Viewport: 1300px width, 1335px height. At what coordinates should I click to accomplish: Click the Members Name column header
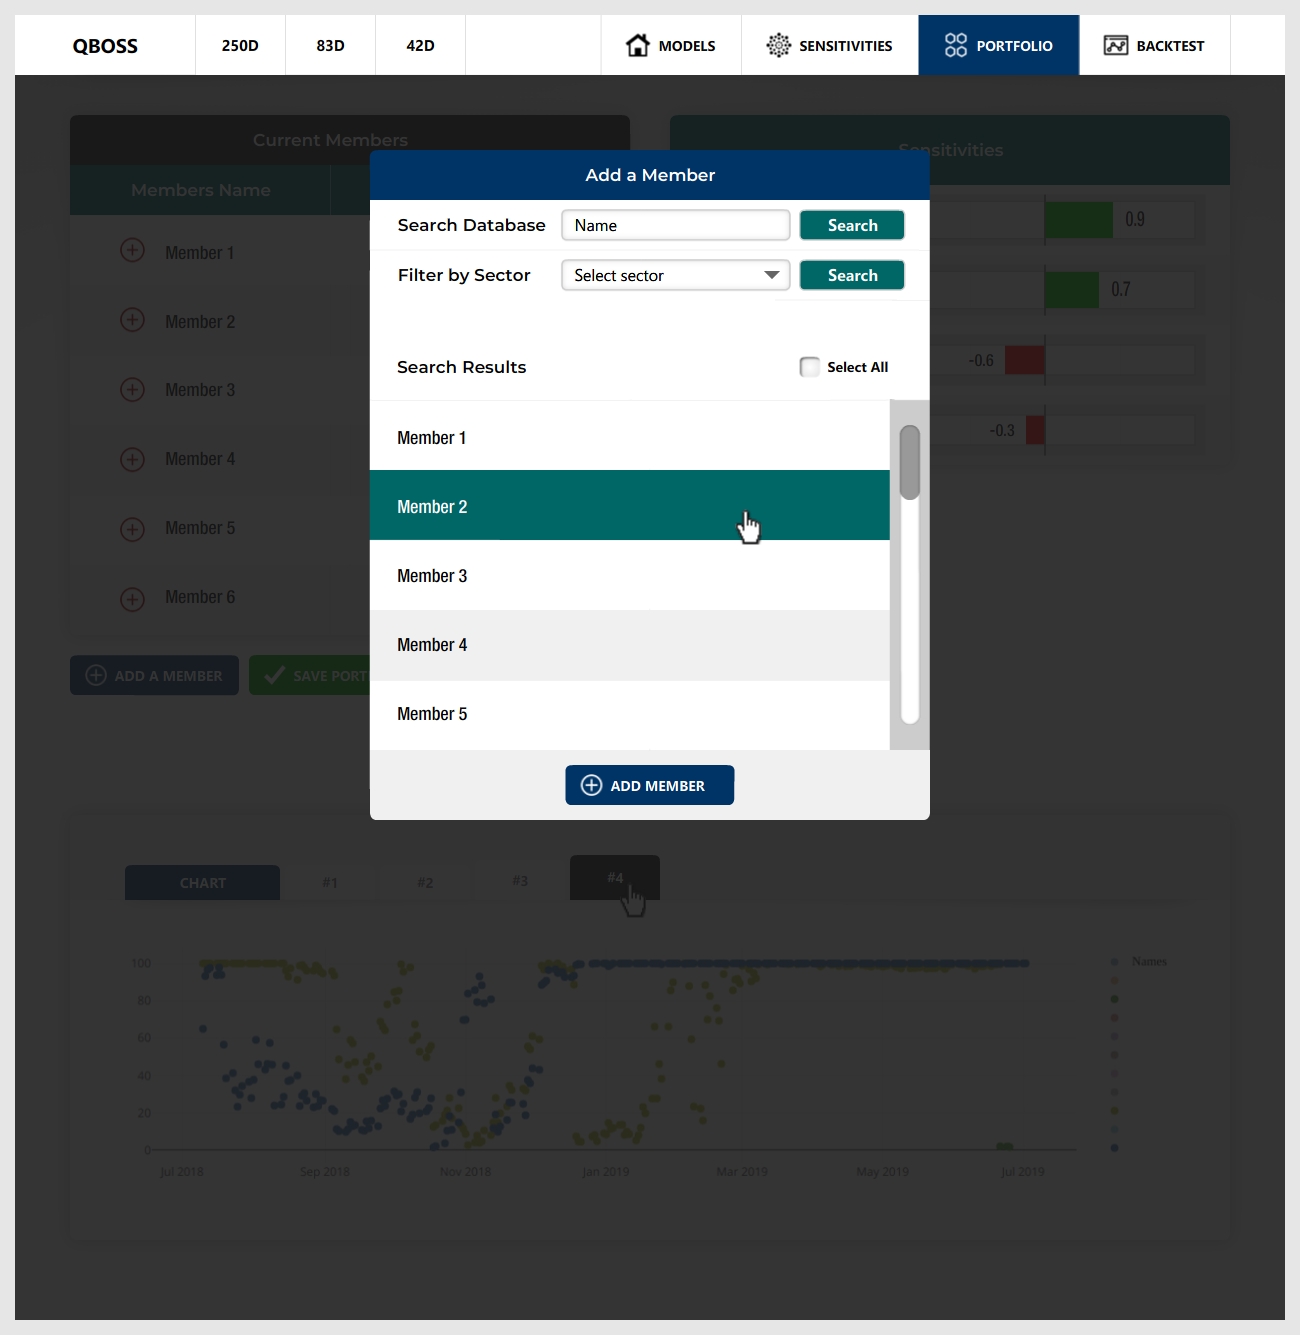200,190
